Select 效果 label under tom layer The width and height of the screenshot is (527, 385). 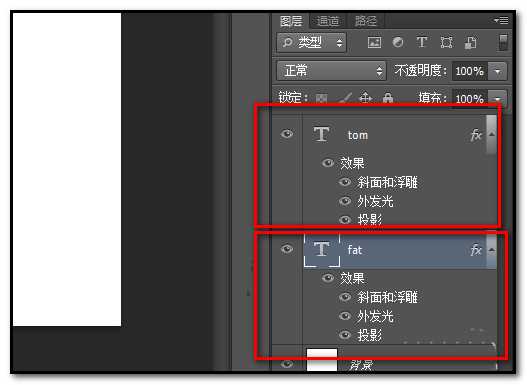point(352,163)
